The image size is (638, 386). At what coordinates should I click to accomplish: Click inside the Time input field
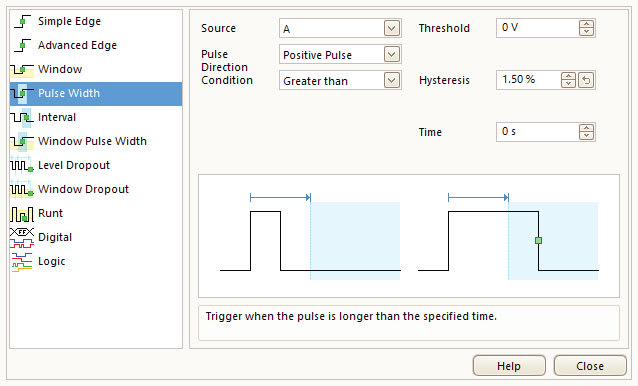pos(537,132)
